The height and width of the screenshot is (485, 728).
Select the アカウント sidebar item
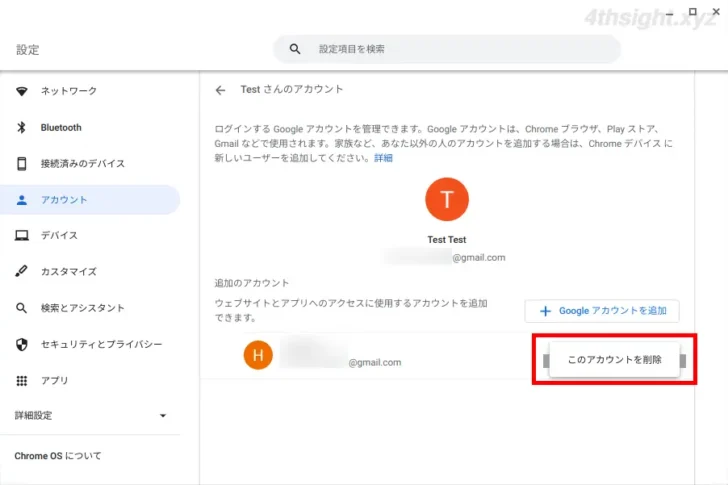(90, 200)
